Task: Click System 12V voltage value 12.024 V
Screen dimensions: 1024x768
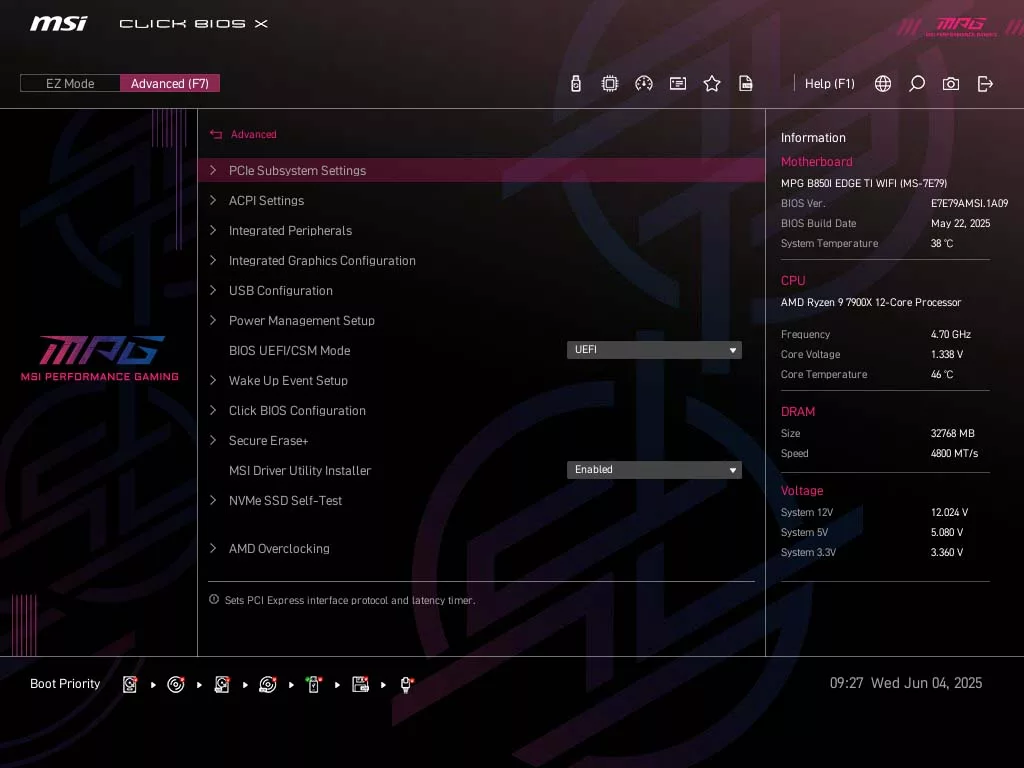Action: [x=949, y=513]
